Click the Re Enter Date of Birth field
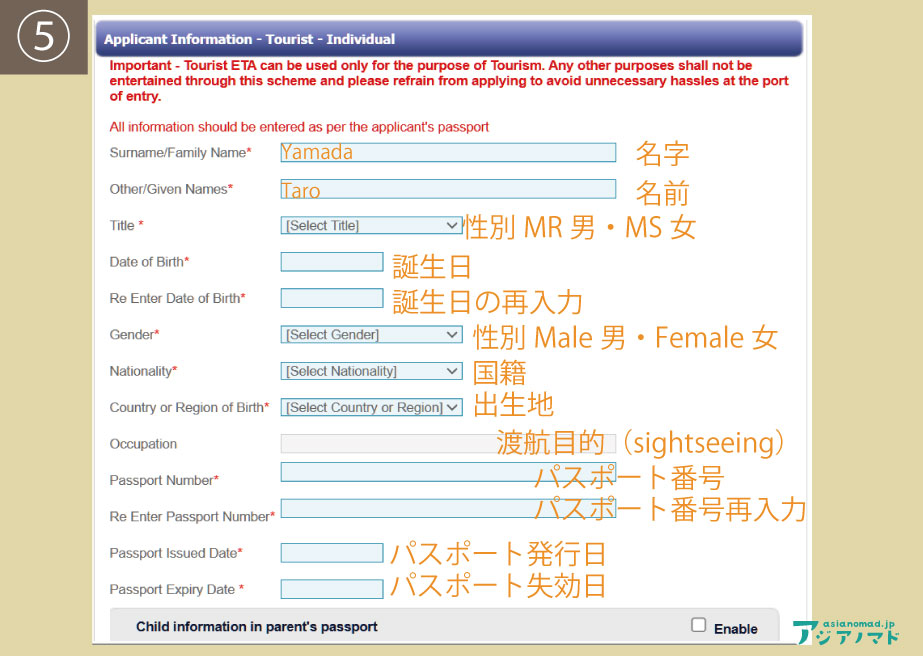923x656 pixels. point(331,298)
